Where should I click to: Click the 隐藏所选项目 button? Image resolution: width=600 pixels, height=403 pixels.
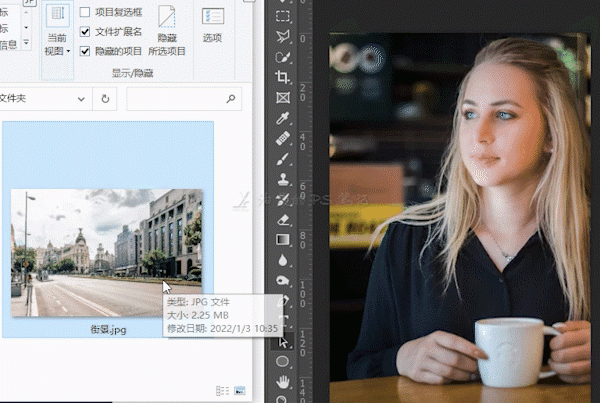pyautogui.click(x=167, y=31)
